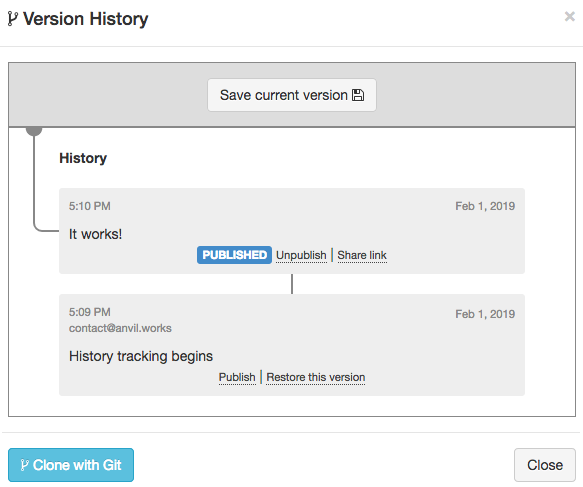Screen dimensions: 583x487
Task: Click the 5:10 PM timestamp
Action: pyautogui.click(x=90, y=206)
